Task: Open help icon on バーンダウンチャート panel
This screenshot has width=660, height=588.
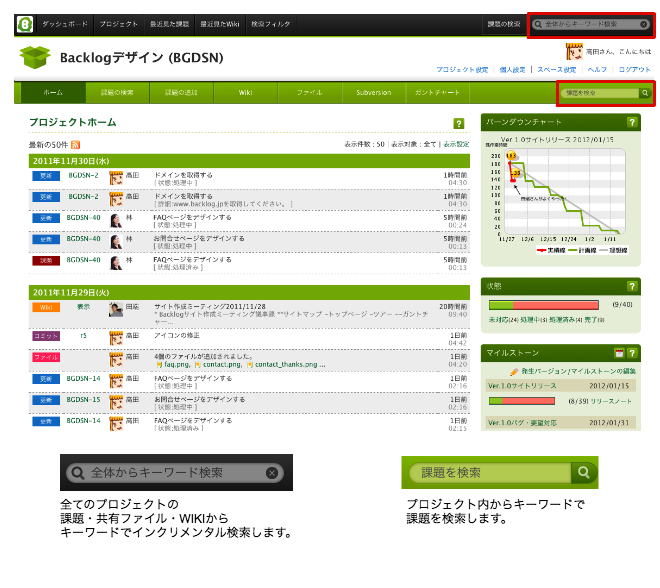Action: coord(631,122)
